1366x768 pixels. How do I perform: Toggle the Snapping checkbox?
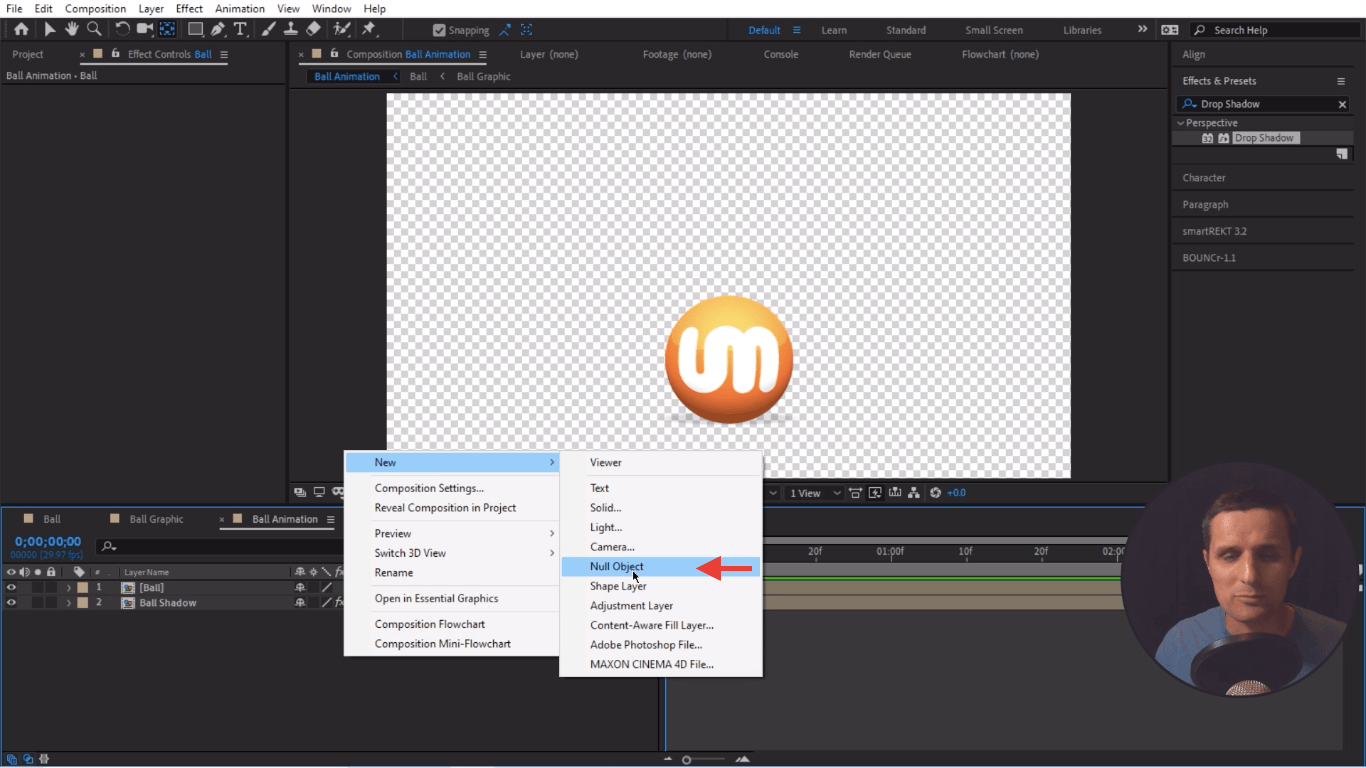439,30
